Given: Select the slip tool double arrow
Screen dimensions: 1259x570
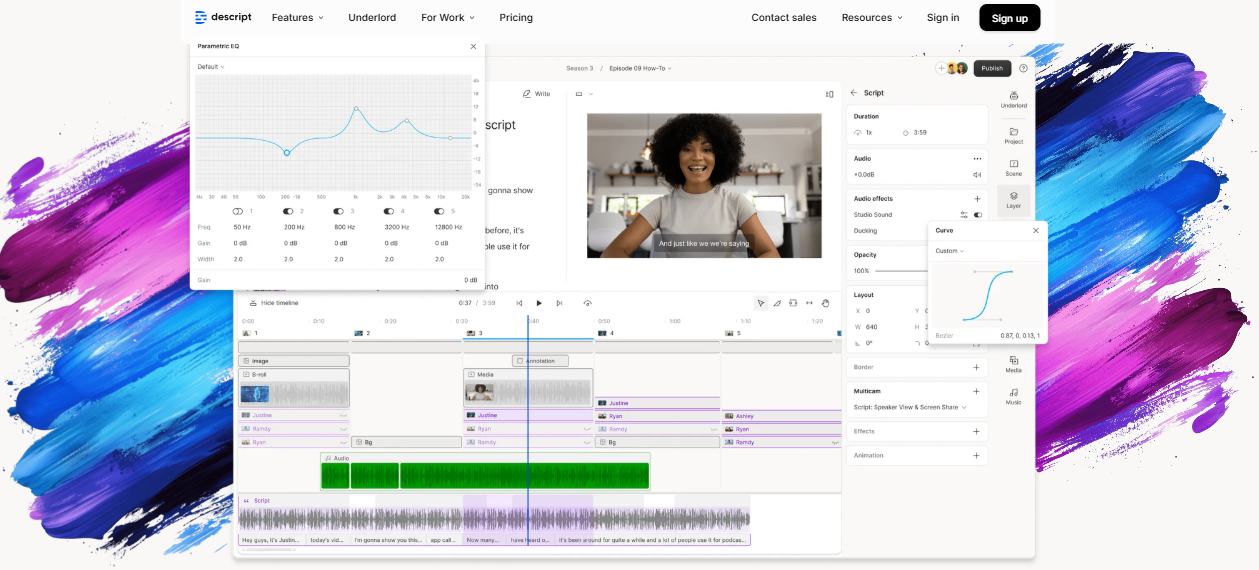Looking at the screenshot, I should pyautogui.click(x=809, y=303).
